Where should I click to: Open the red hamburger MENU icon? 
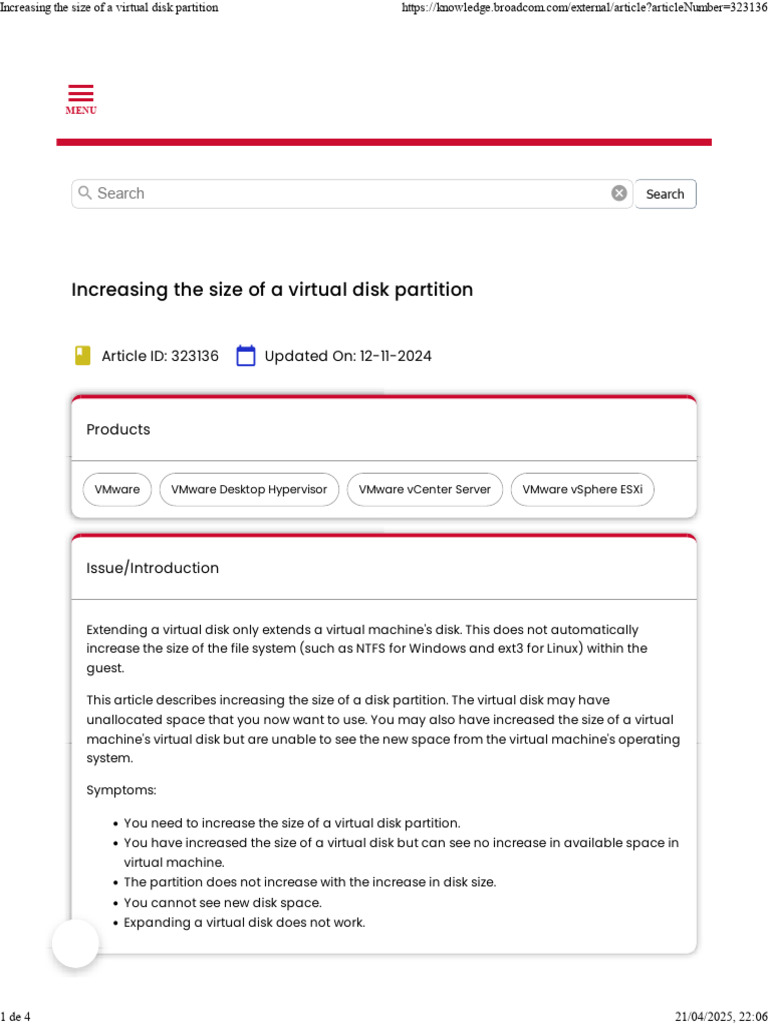click(x=81, y=100)
